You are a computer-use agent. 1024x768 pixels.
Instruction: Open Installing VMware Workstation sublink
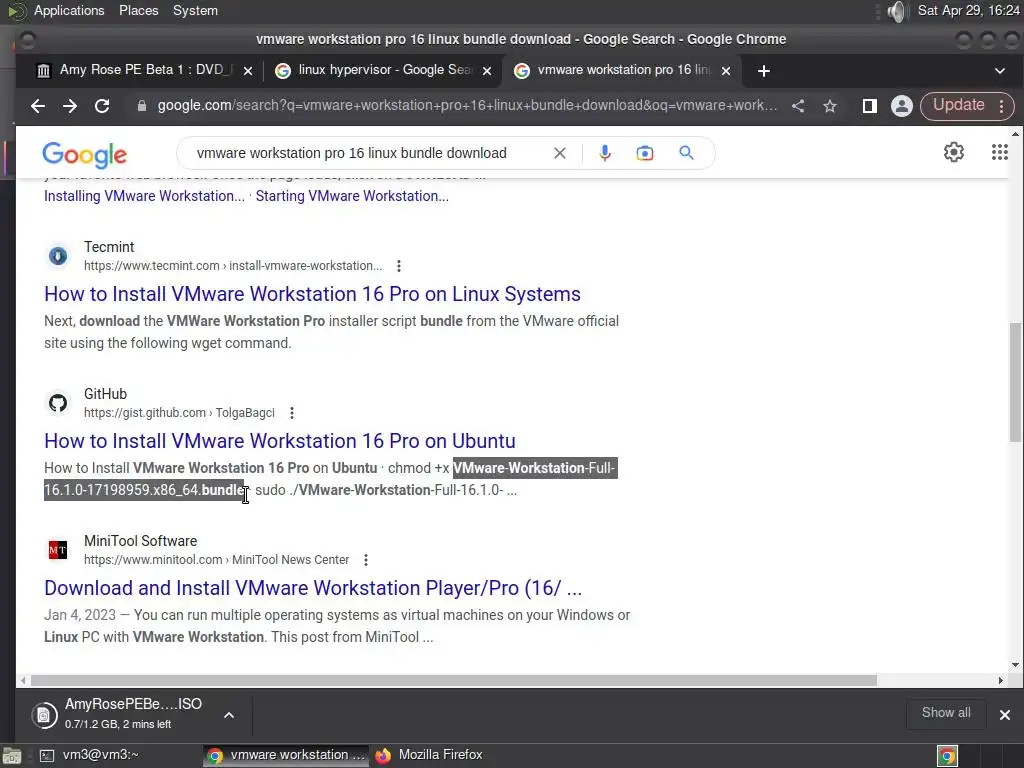144,196
